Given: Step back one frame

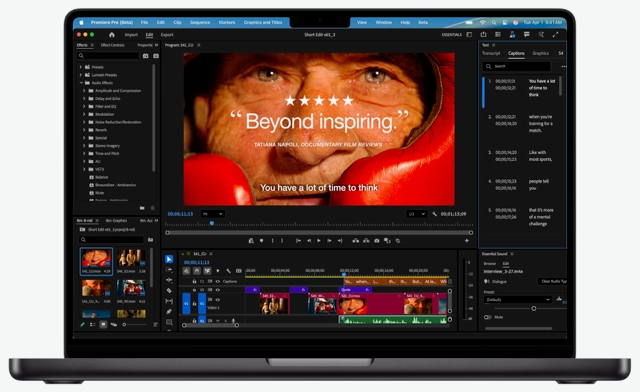Looking at the screenshot, I should (309, 241).
